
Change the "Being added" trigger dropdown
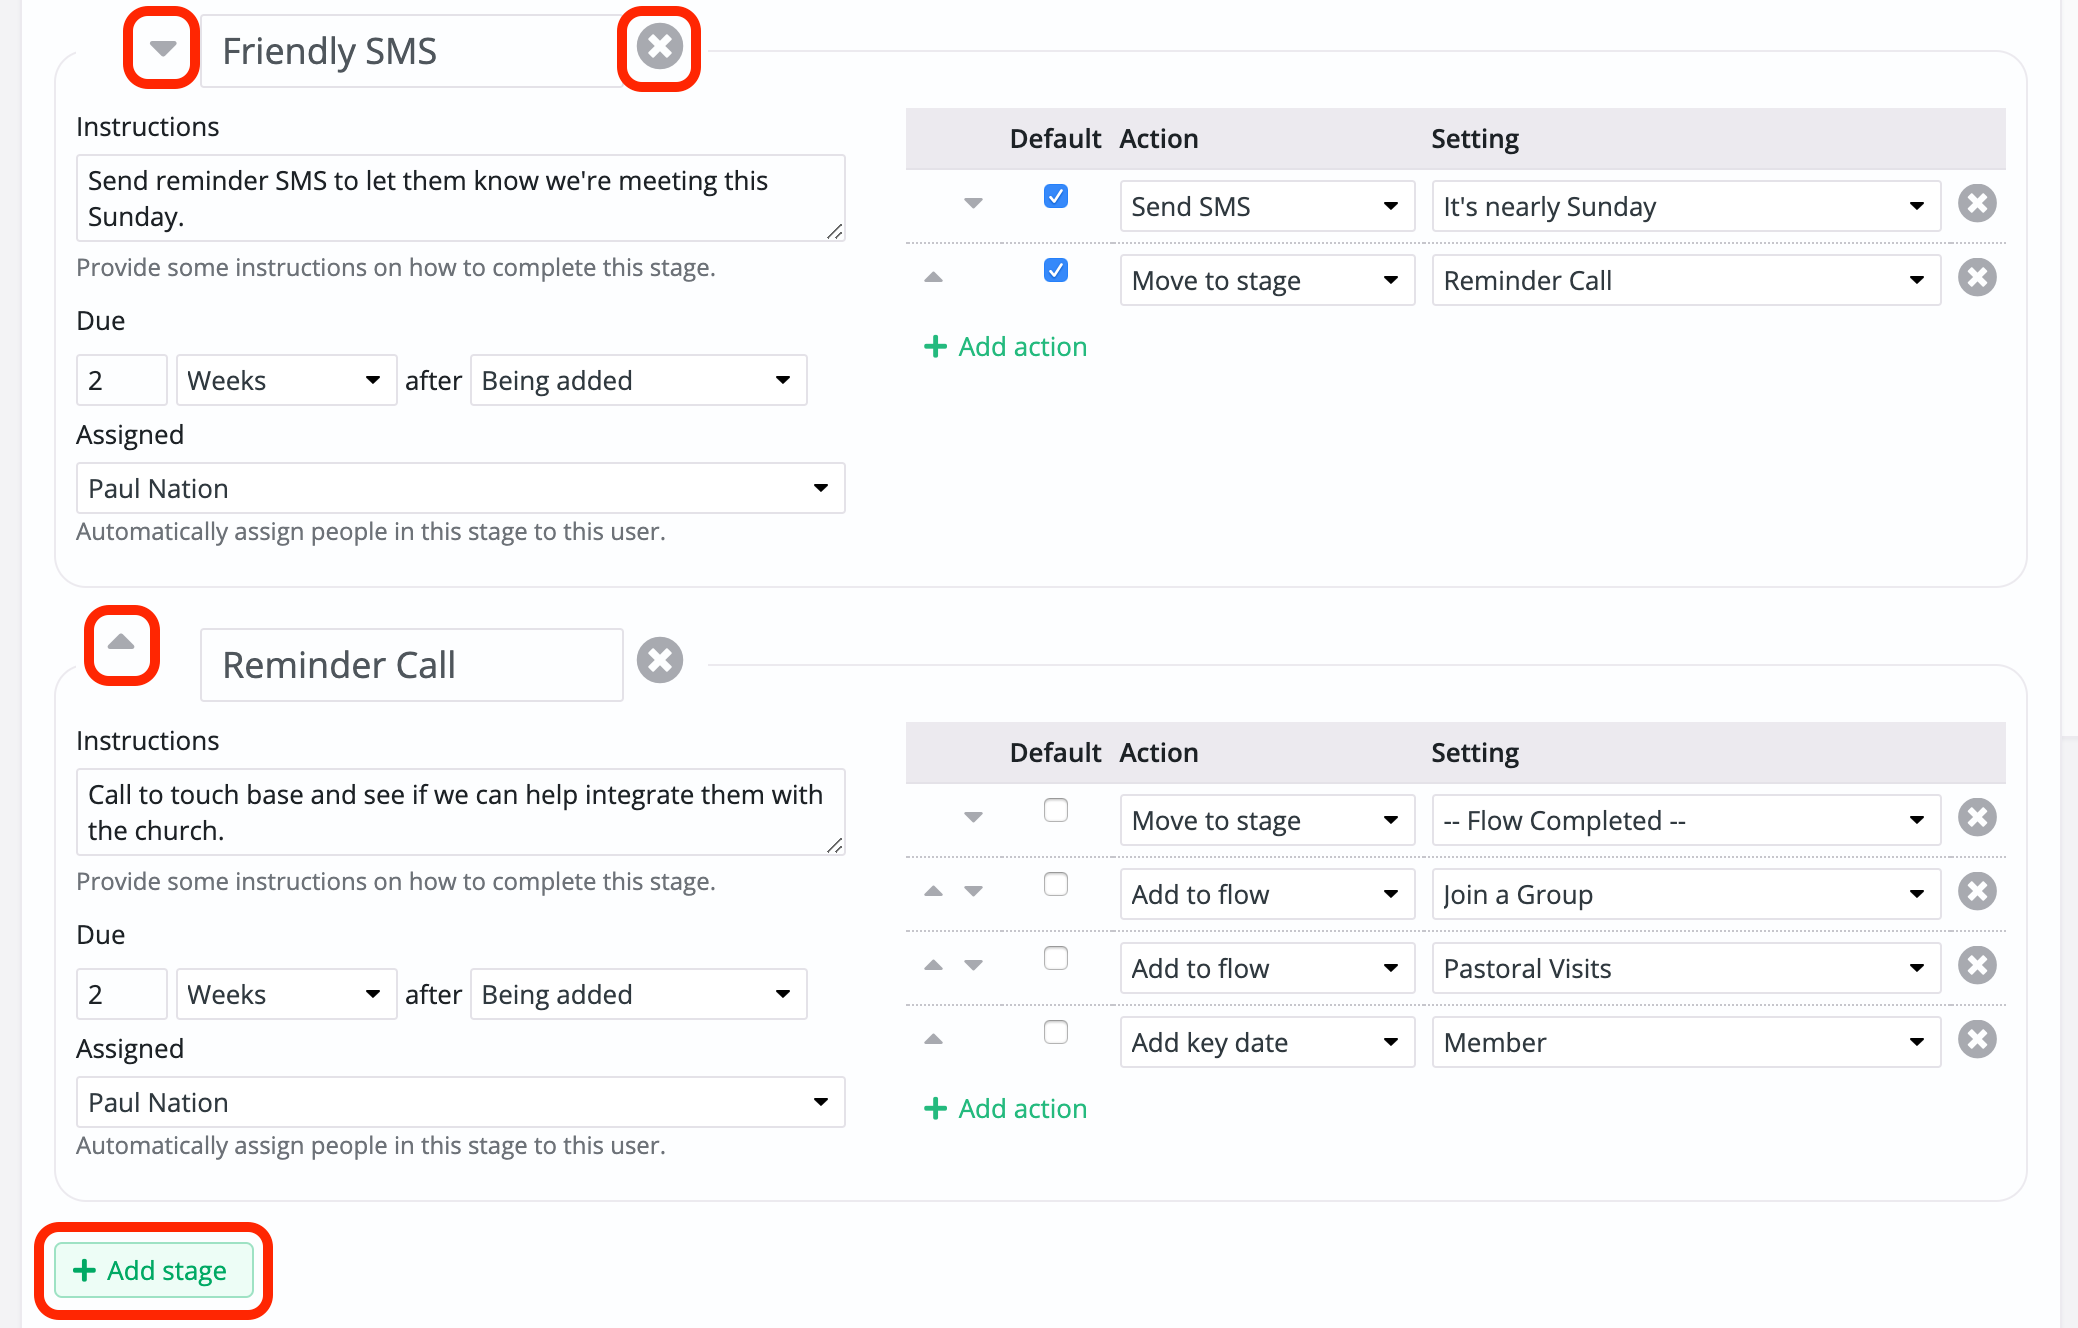click(x=638, y=380)
